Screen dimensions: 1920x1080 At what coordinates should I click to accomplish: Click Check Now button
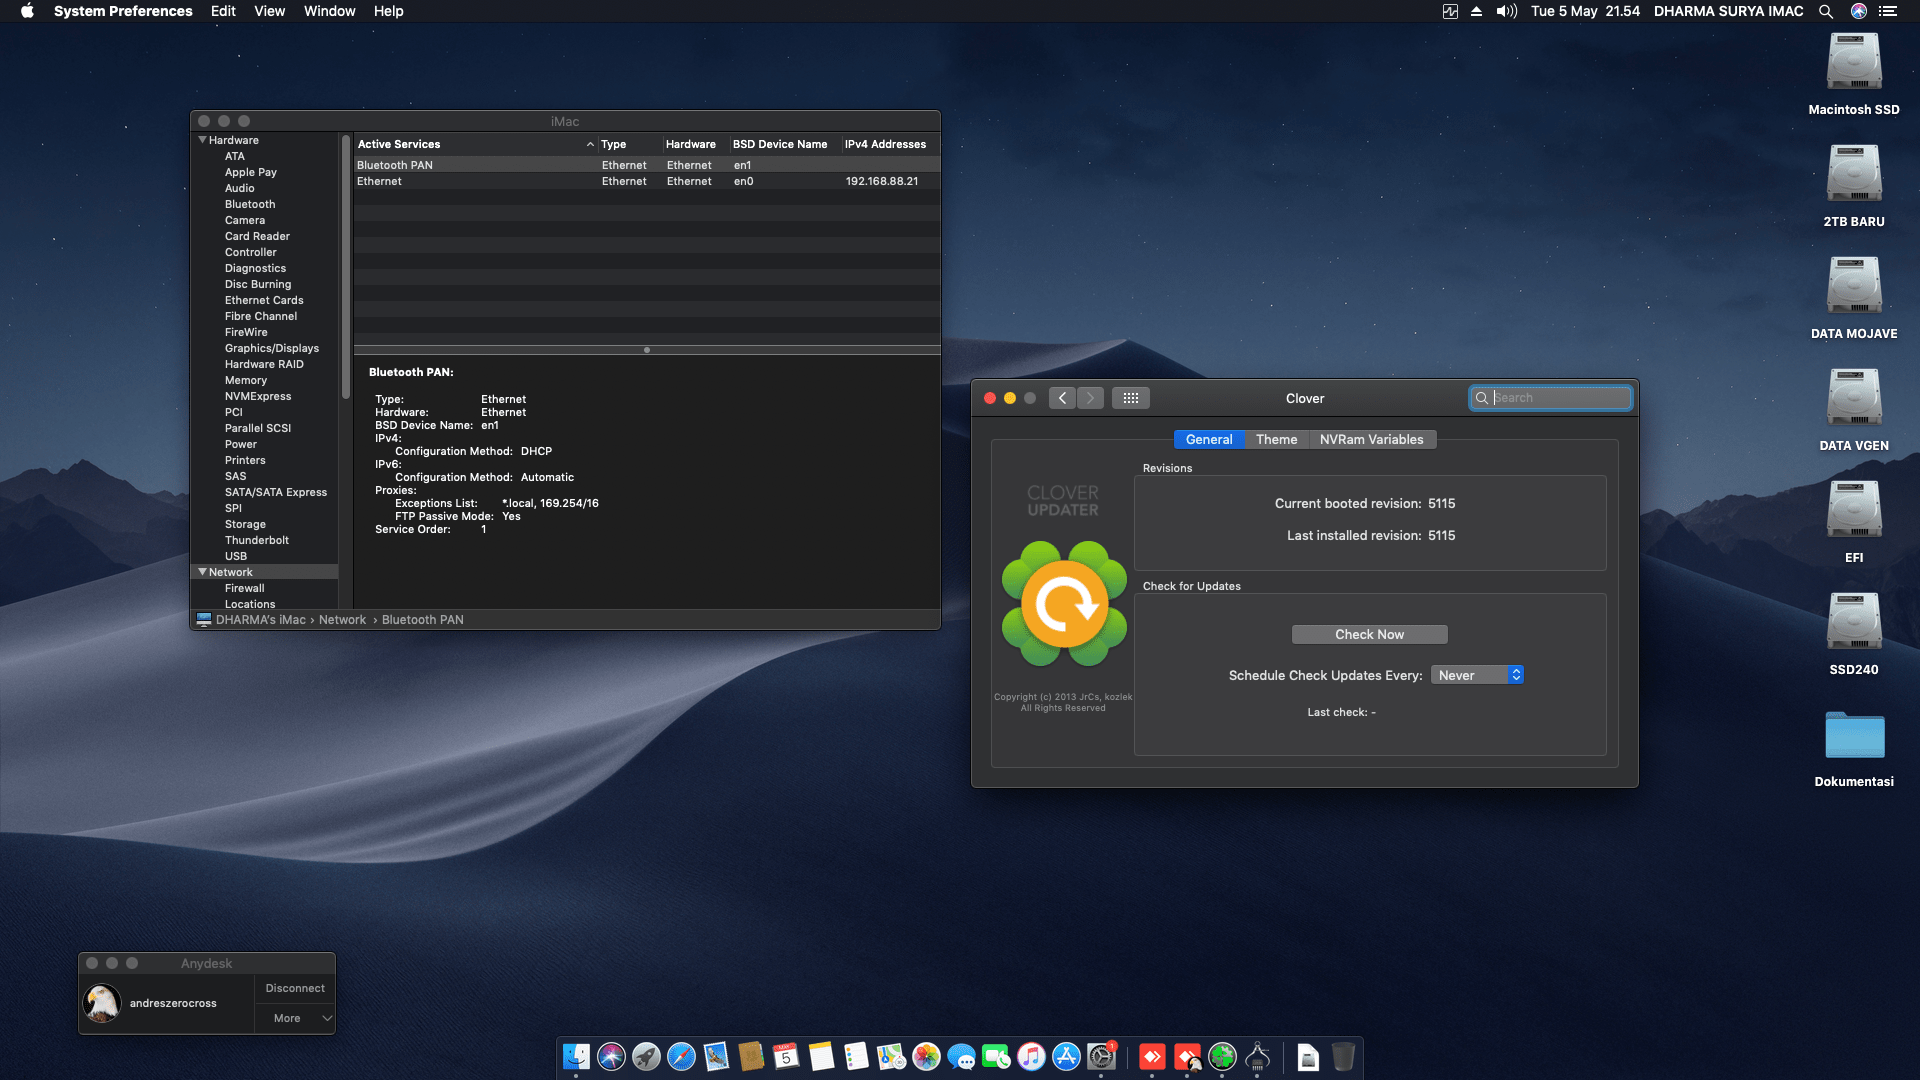pyautogui.click(x=1369, y=634)
